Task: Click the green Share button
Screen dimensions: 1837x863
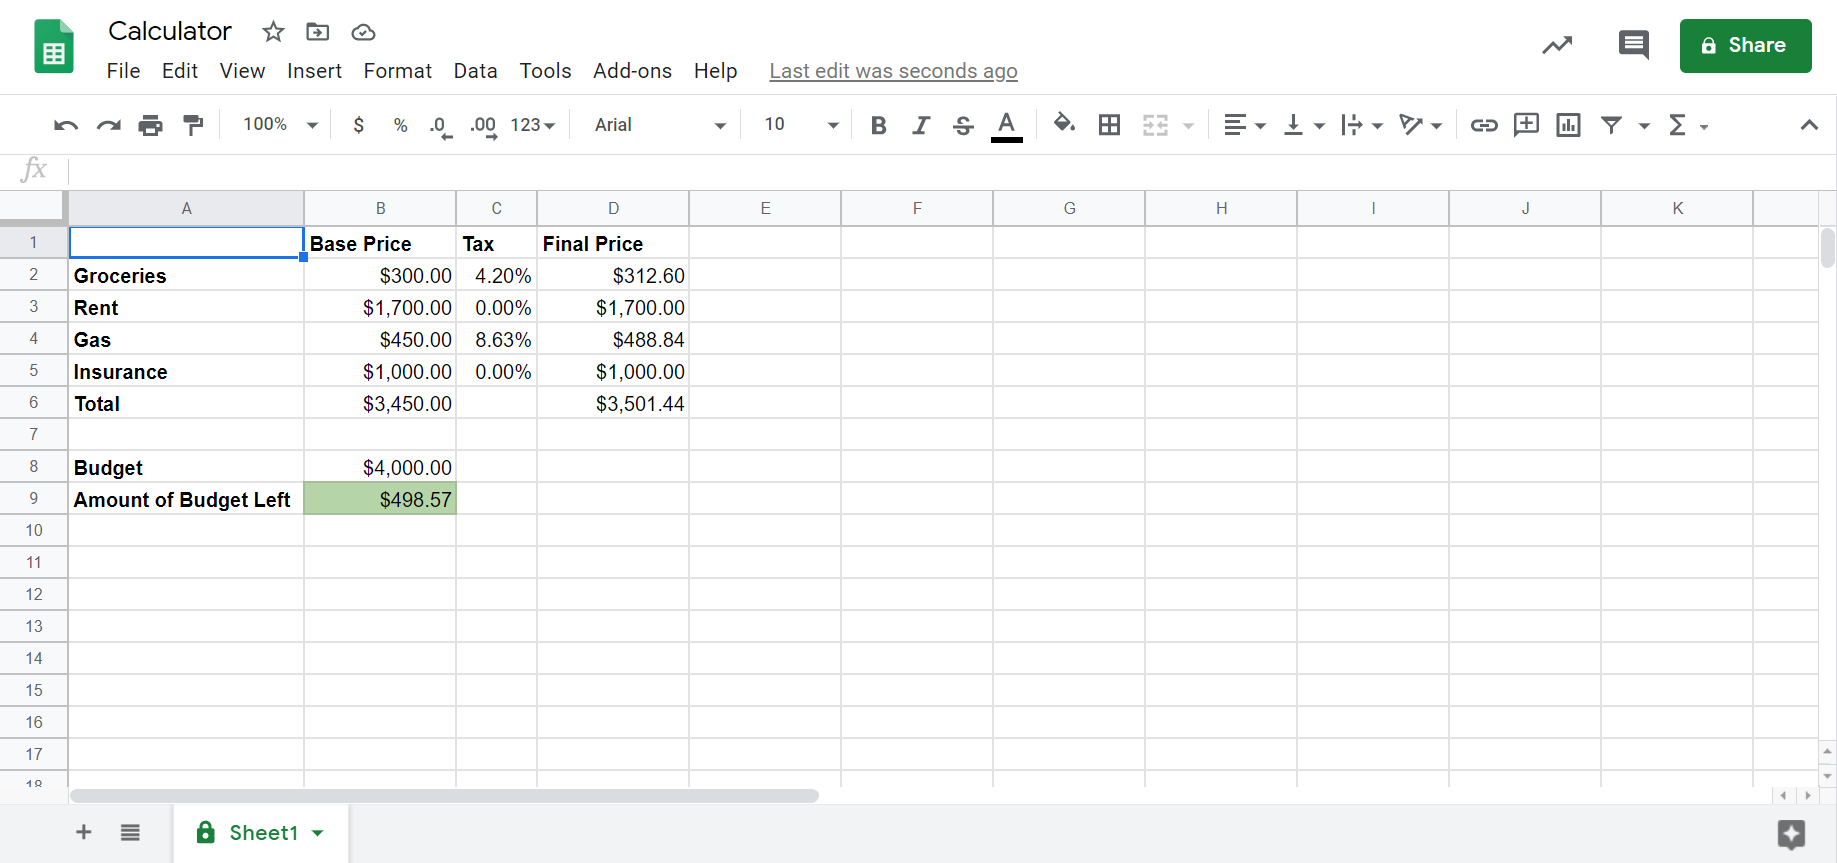Action: point(1745,46)
